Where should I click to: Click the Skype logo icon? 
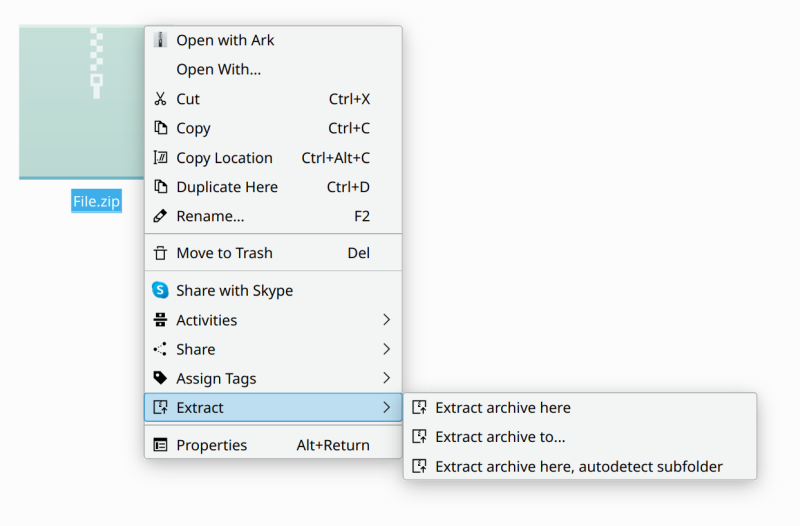[160, 290]
